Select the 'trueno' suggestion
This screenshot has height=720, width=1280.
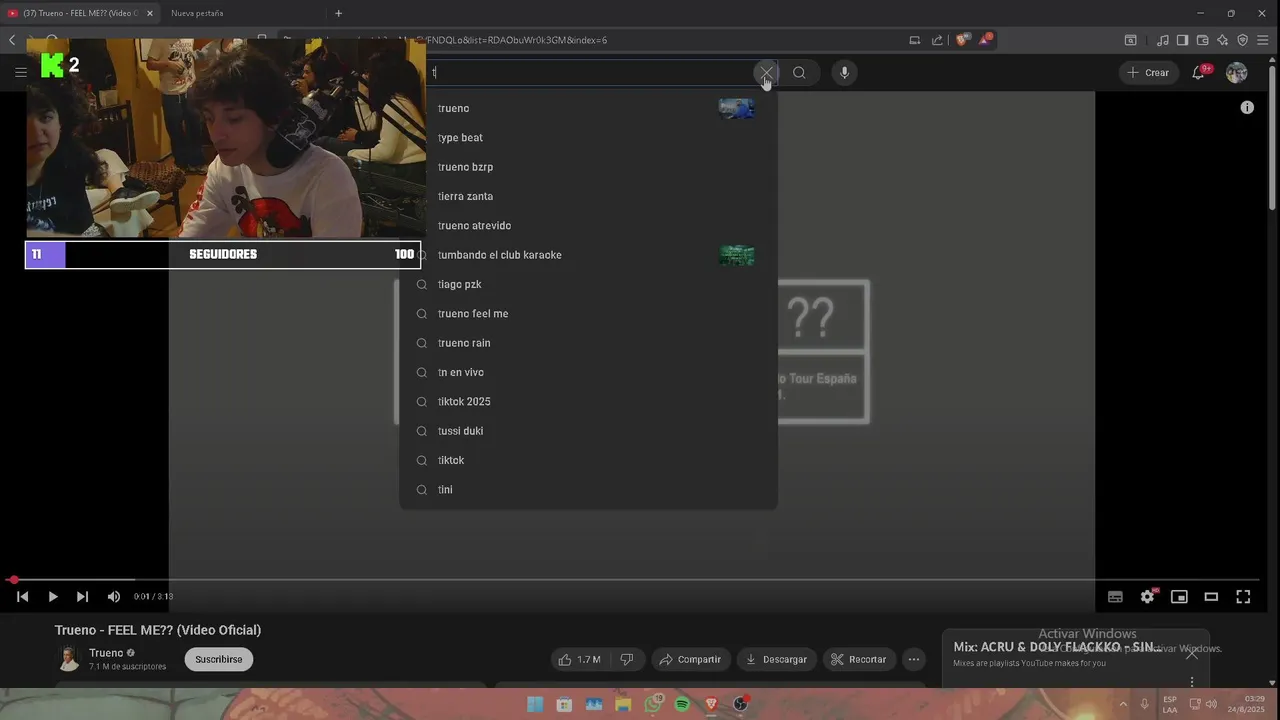pos(588,108)
